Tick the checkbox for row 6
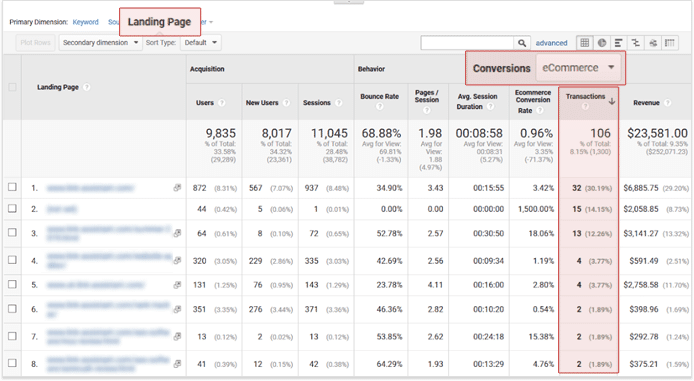Screen dimensions: 694x381 pyautogui.click(x=12, y=308)
